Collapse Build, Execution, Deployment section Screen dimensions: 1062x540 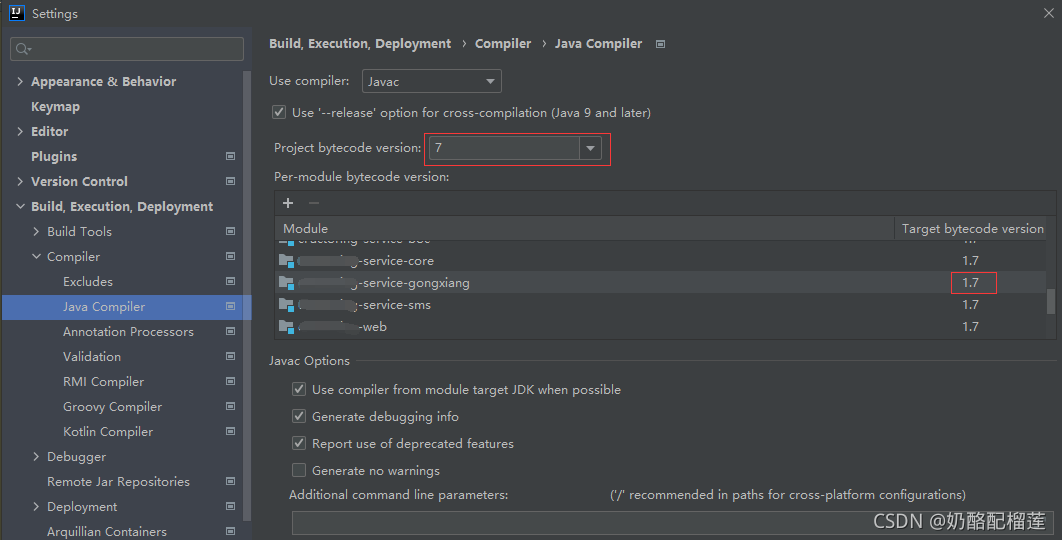coord(20,207)
